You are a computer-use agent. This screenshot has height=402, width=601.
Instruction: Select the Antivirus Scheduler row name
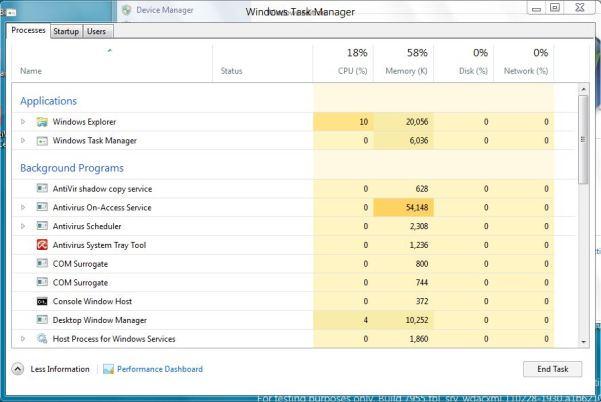pos(87,226)
